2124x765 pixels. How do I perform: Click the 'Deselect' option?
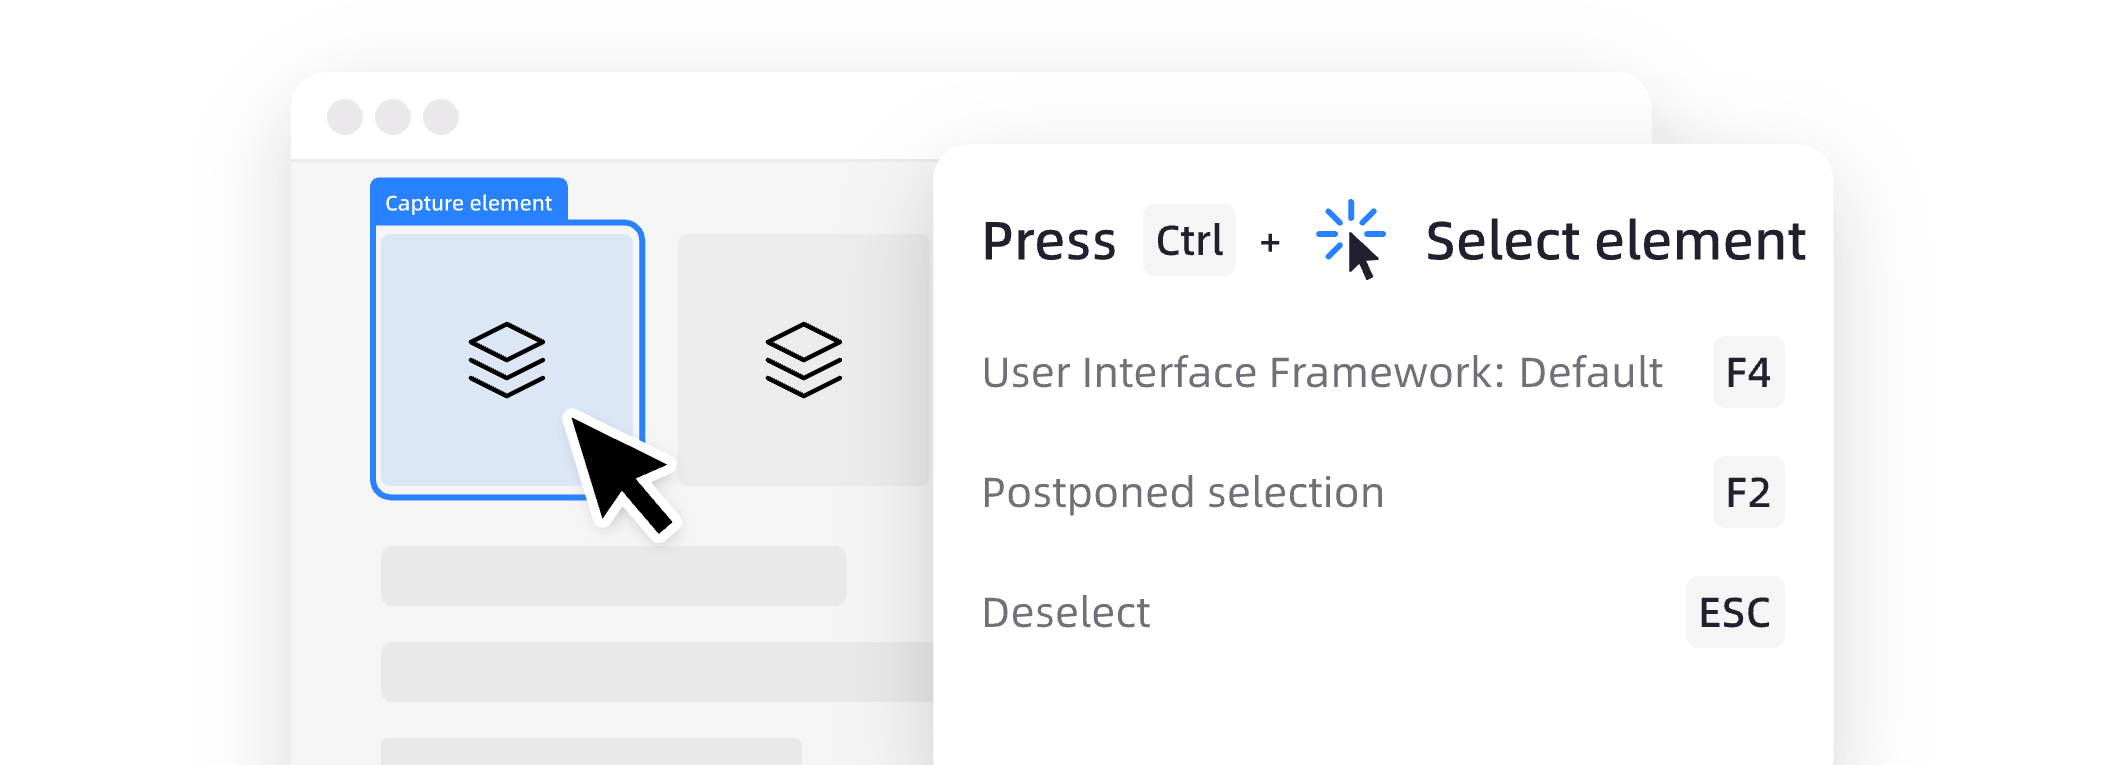click(x=1066, y=612)
